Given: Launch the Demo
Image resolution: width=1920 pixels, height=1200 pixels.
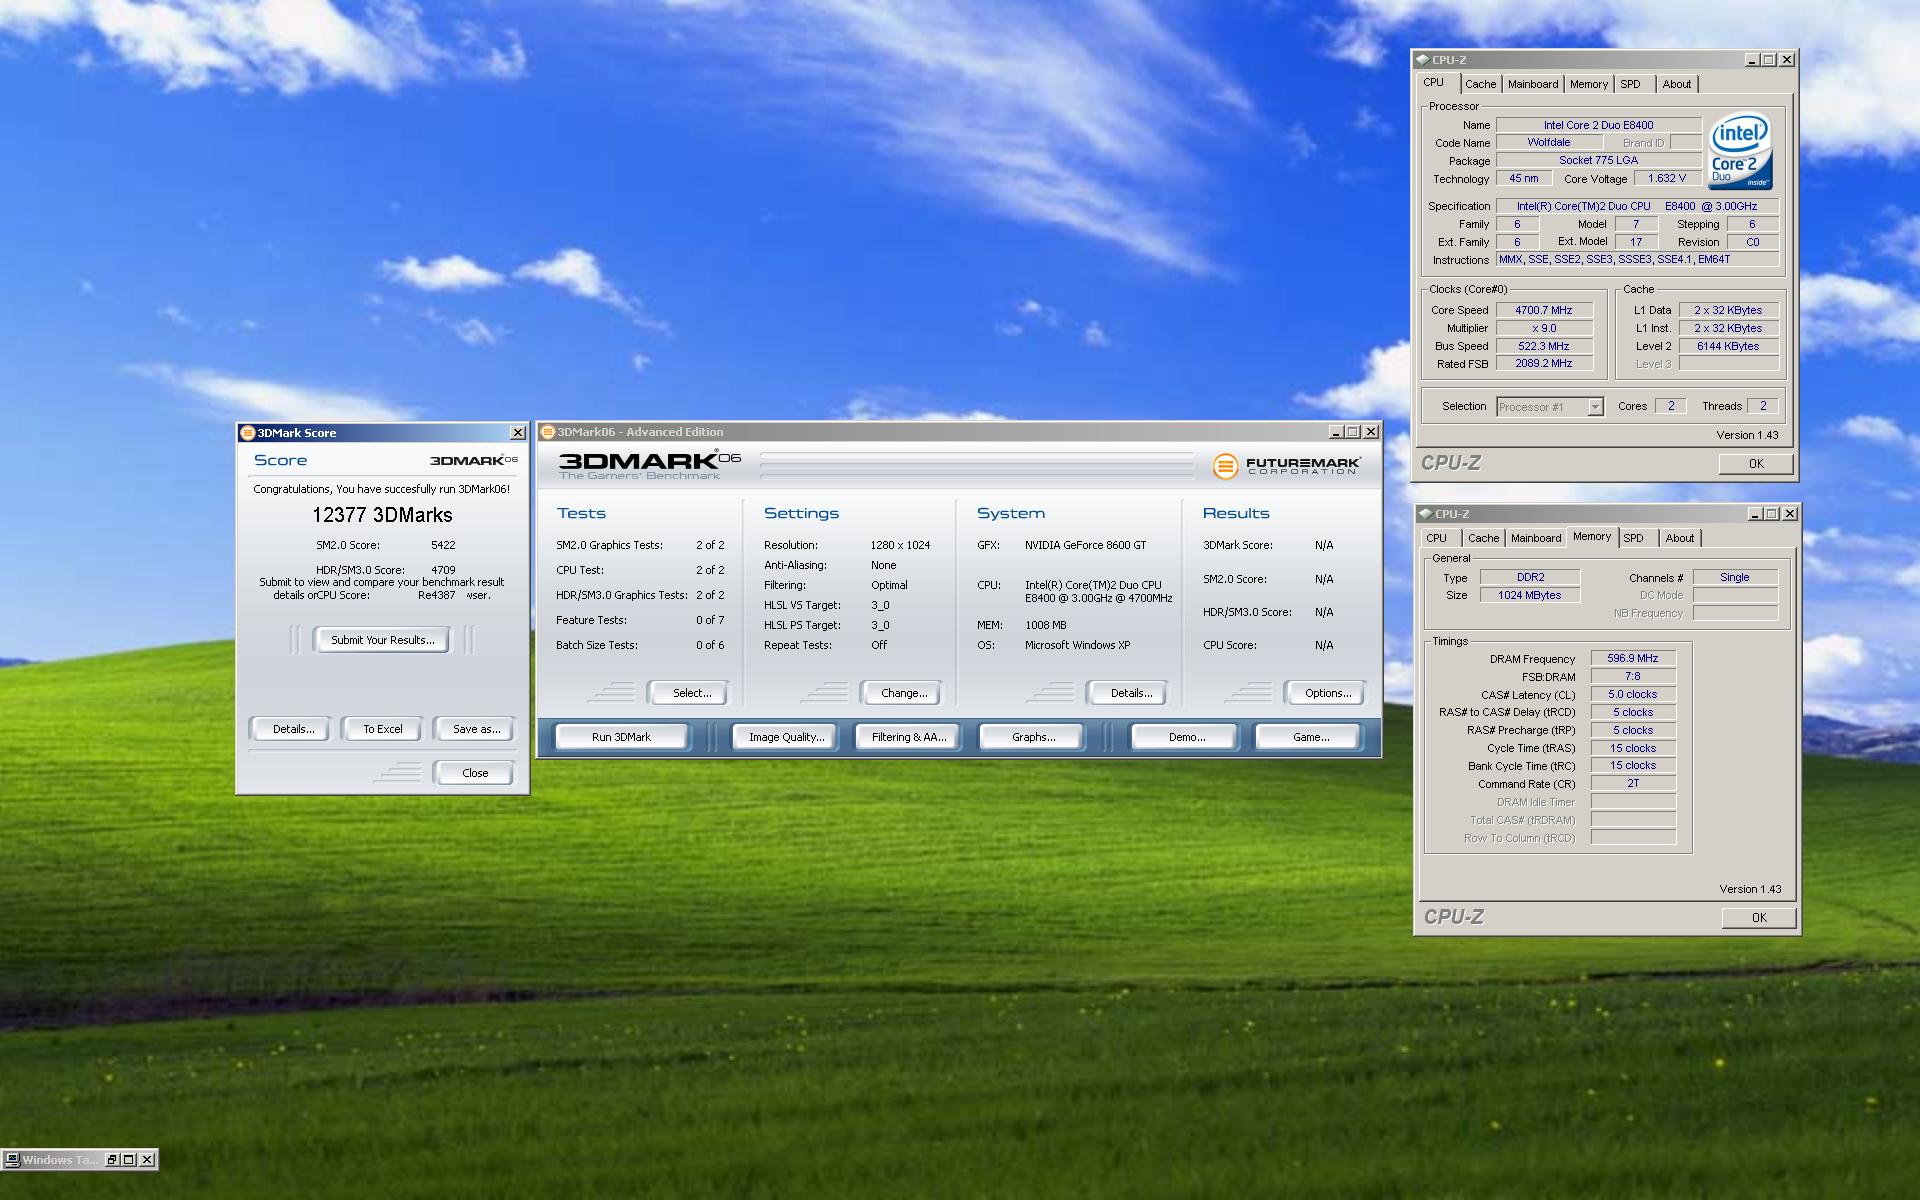Looking at the screenshot, I should coord(1186,737).
